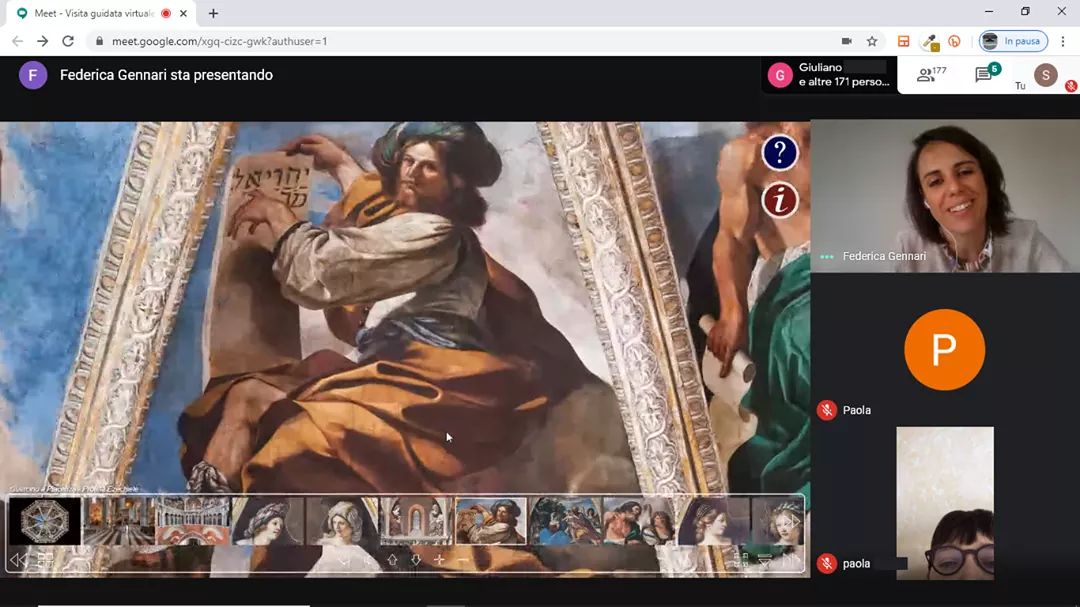
Task: Click the fresco caption text above the thumbnails
Action: tap(74, 489)
